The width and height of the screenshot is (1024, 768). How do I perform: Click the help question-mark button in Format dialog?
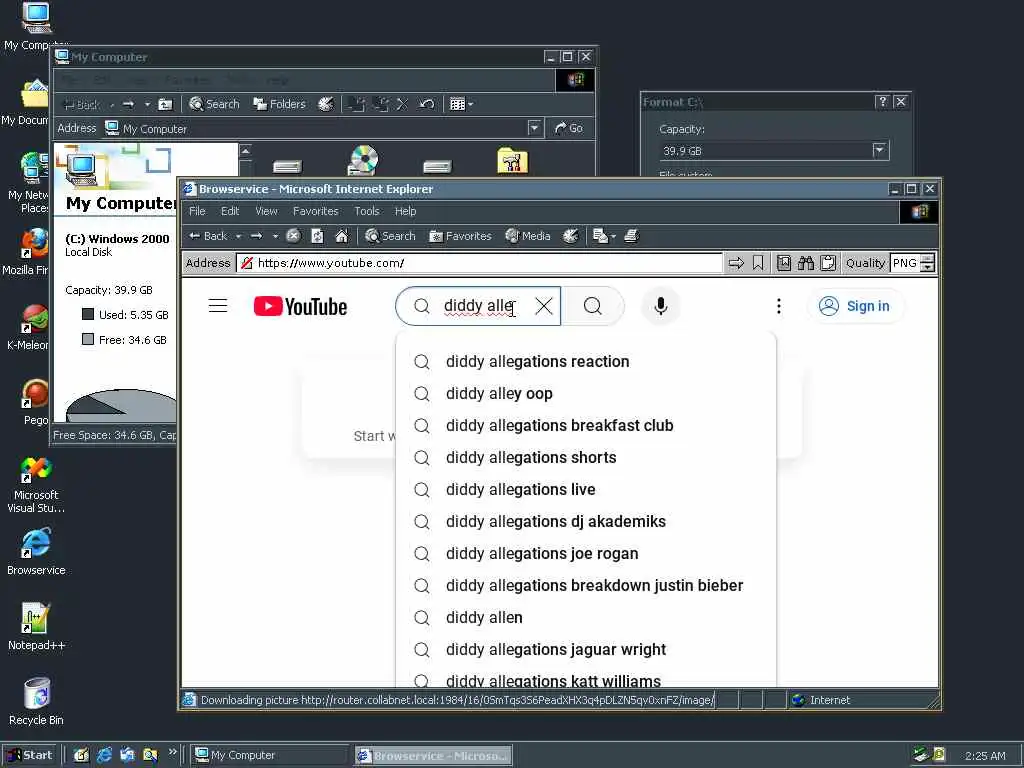pyautogui.click(x=882, y=101)
